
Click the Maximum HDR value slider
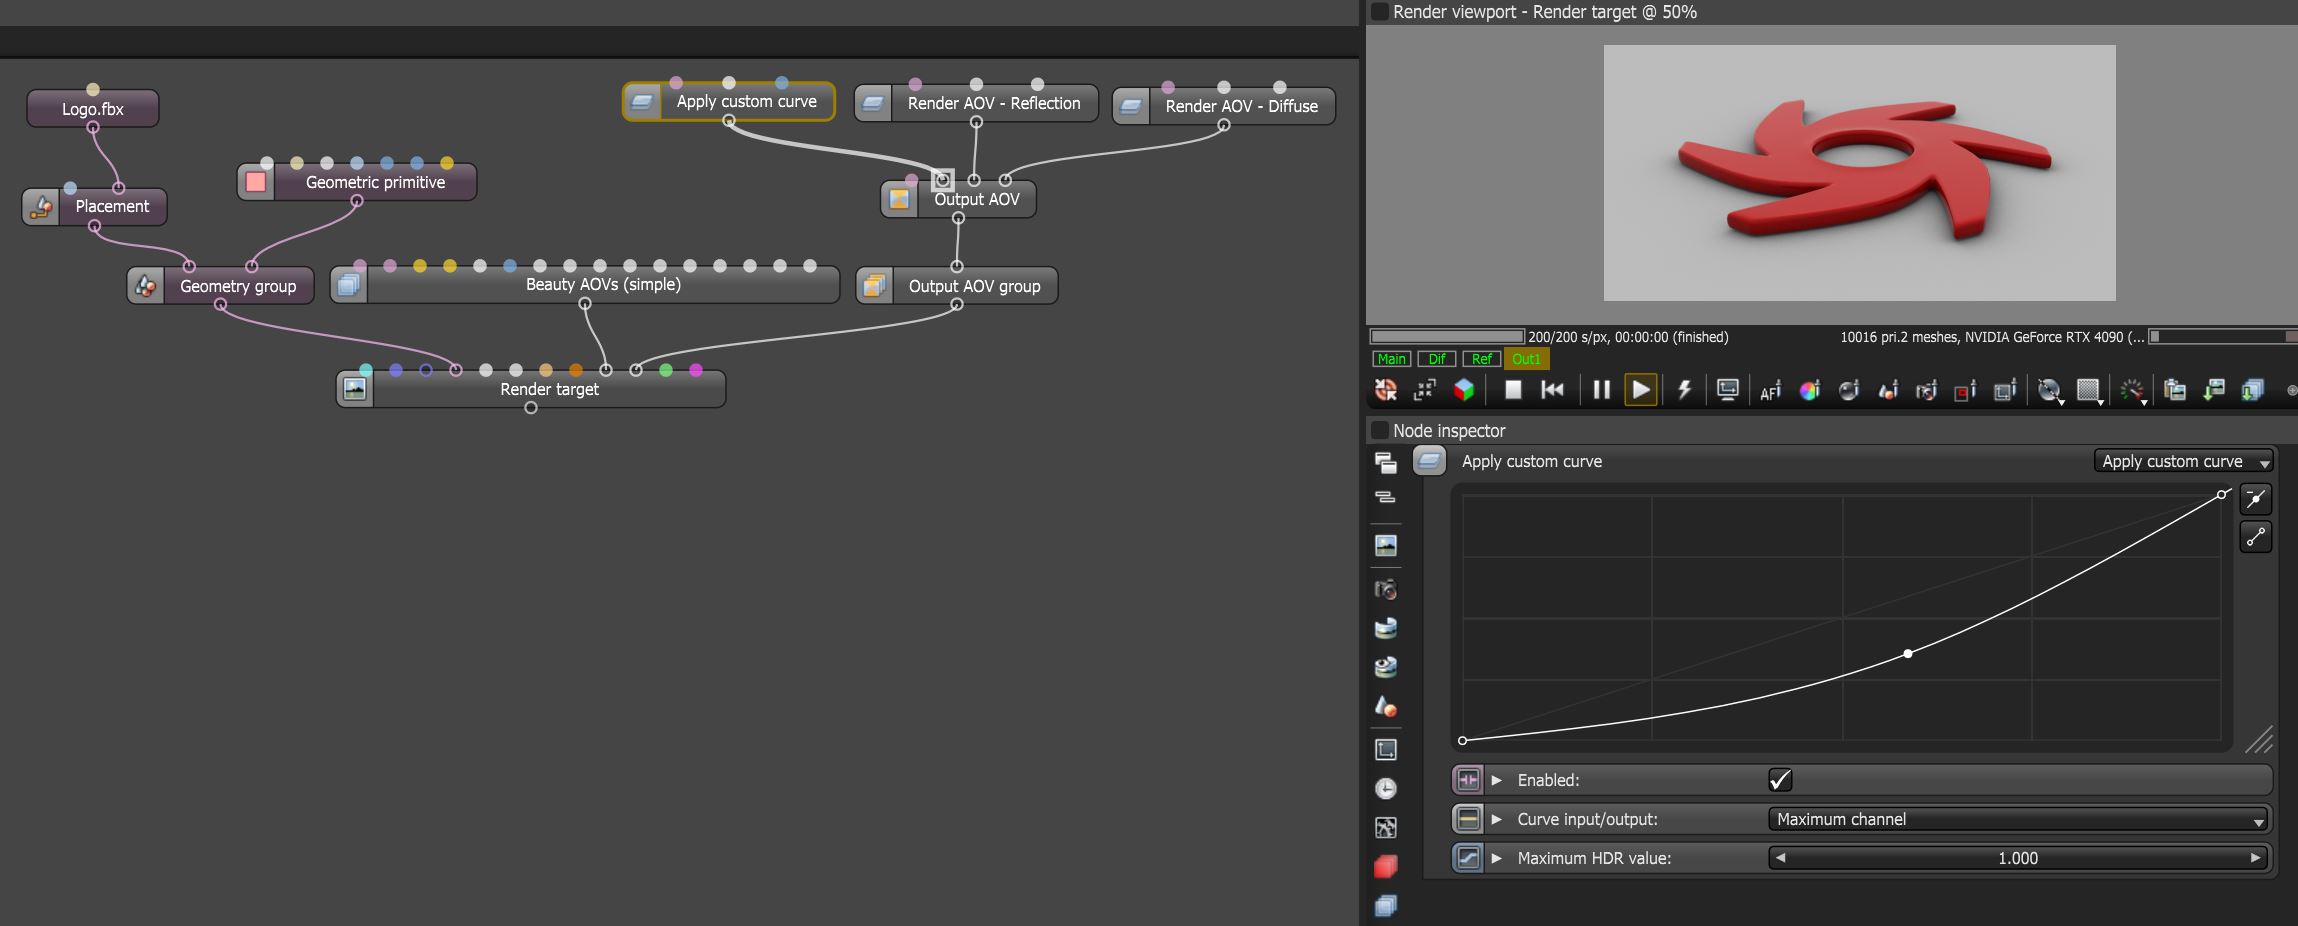(2018, 858)
